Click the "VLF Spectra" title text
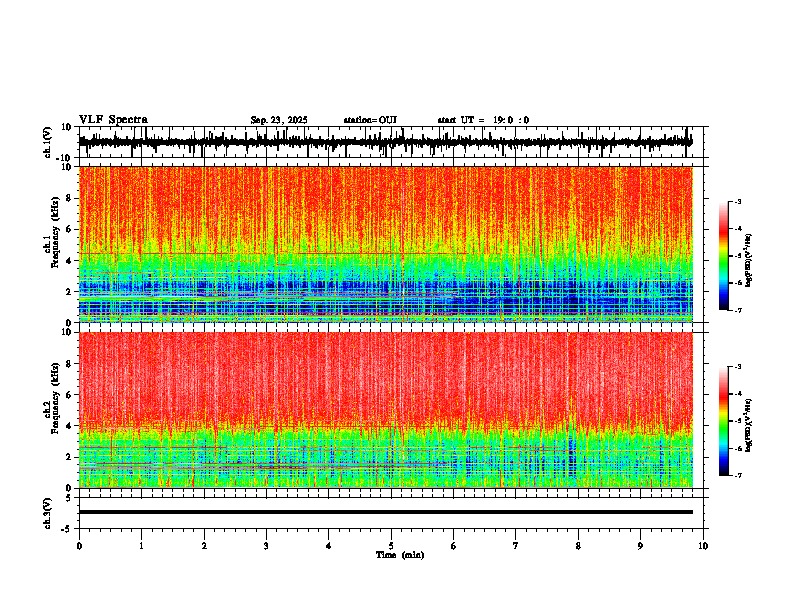Screen dimensions: 792x612 113,120
